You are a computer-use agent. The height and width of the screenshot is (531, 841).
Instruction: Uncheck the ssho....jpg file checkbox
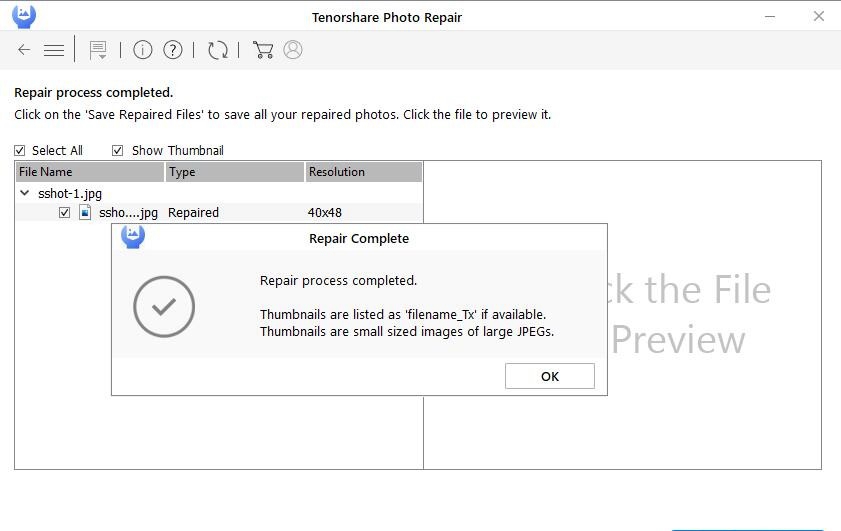click(64, 213)
